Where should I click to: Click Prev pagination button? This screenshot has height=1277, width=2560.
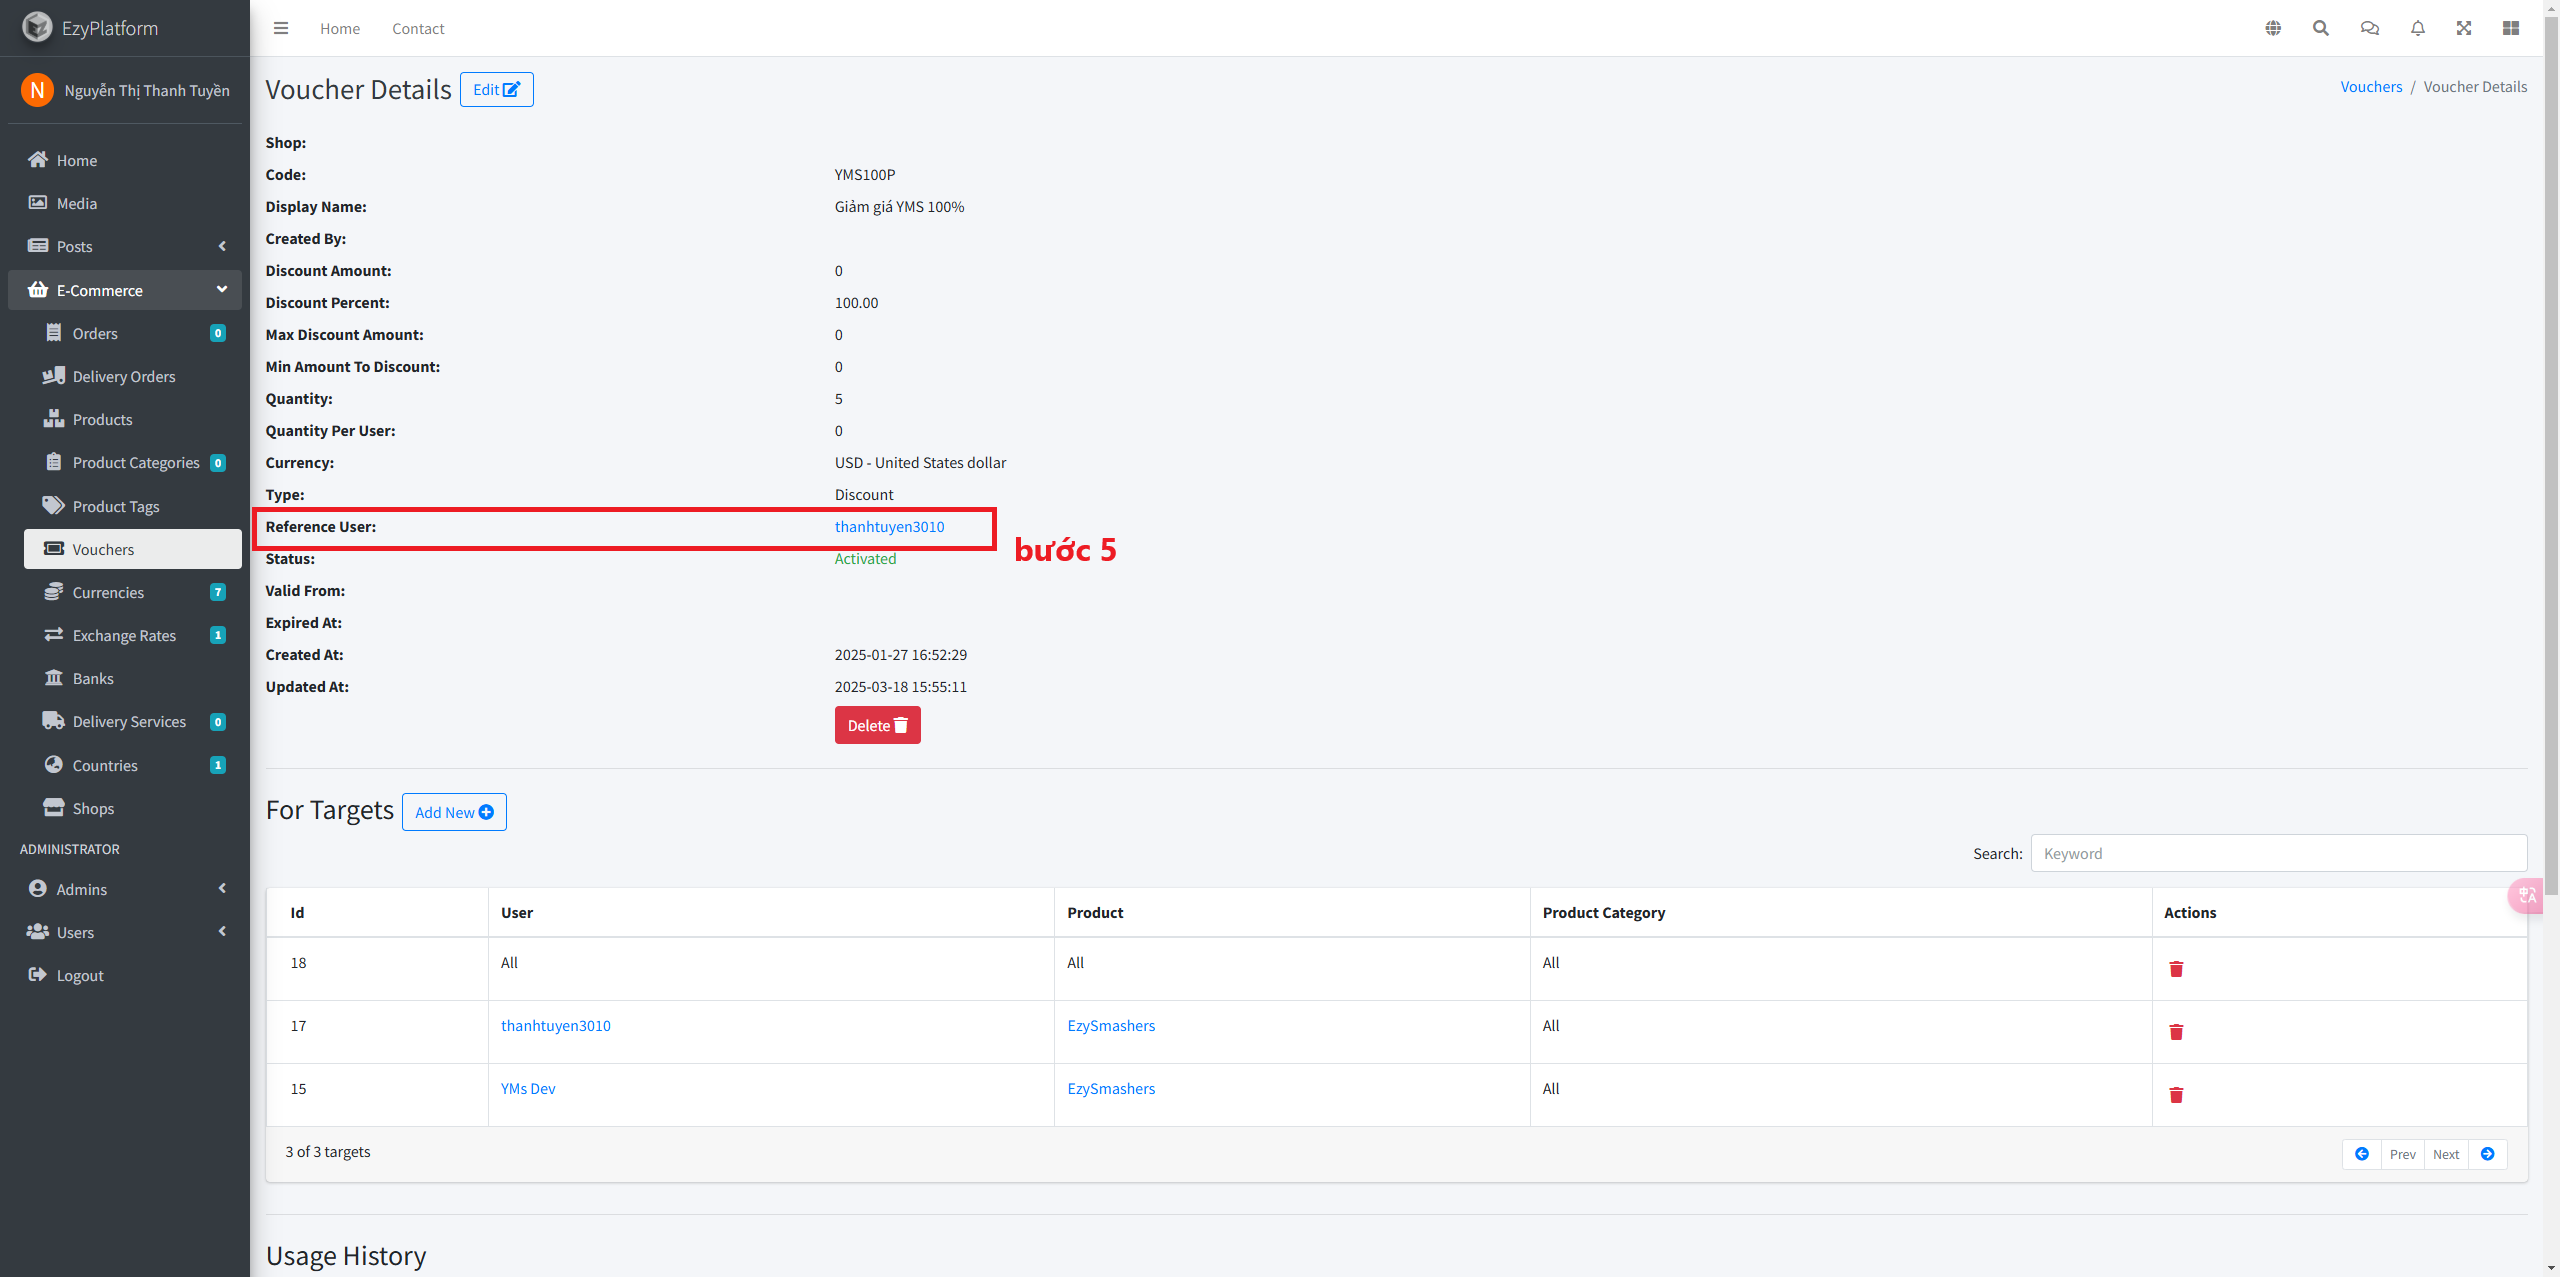pos(2402,1154)
